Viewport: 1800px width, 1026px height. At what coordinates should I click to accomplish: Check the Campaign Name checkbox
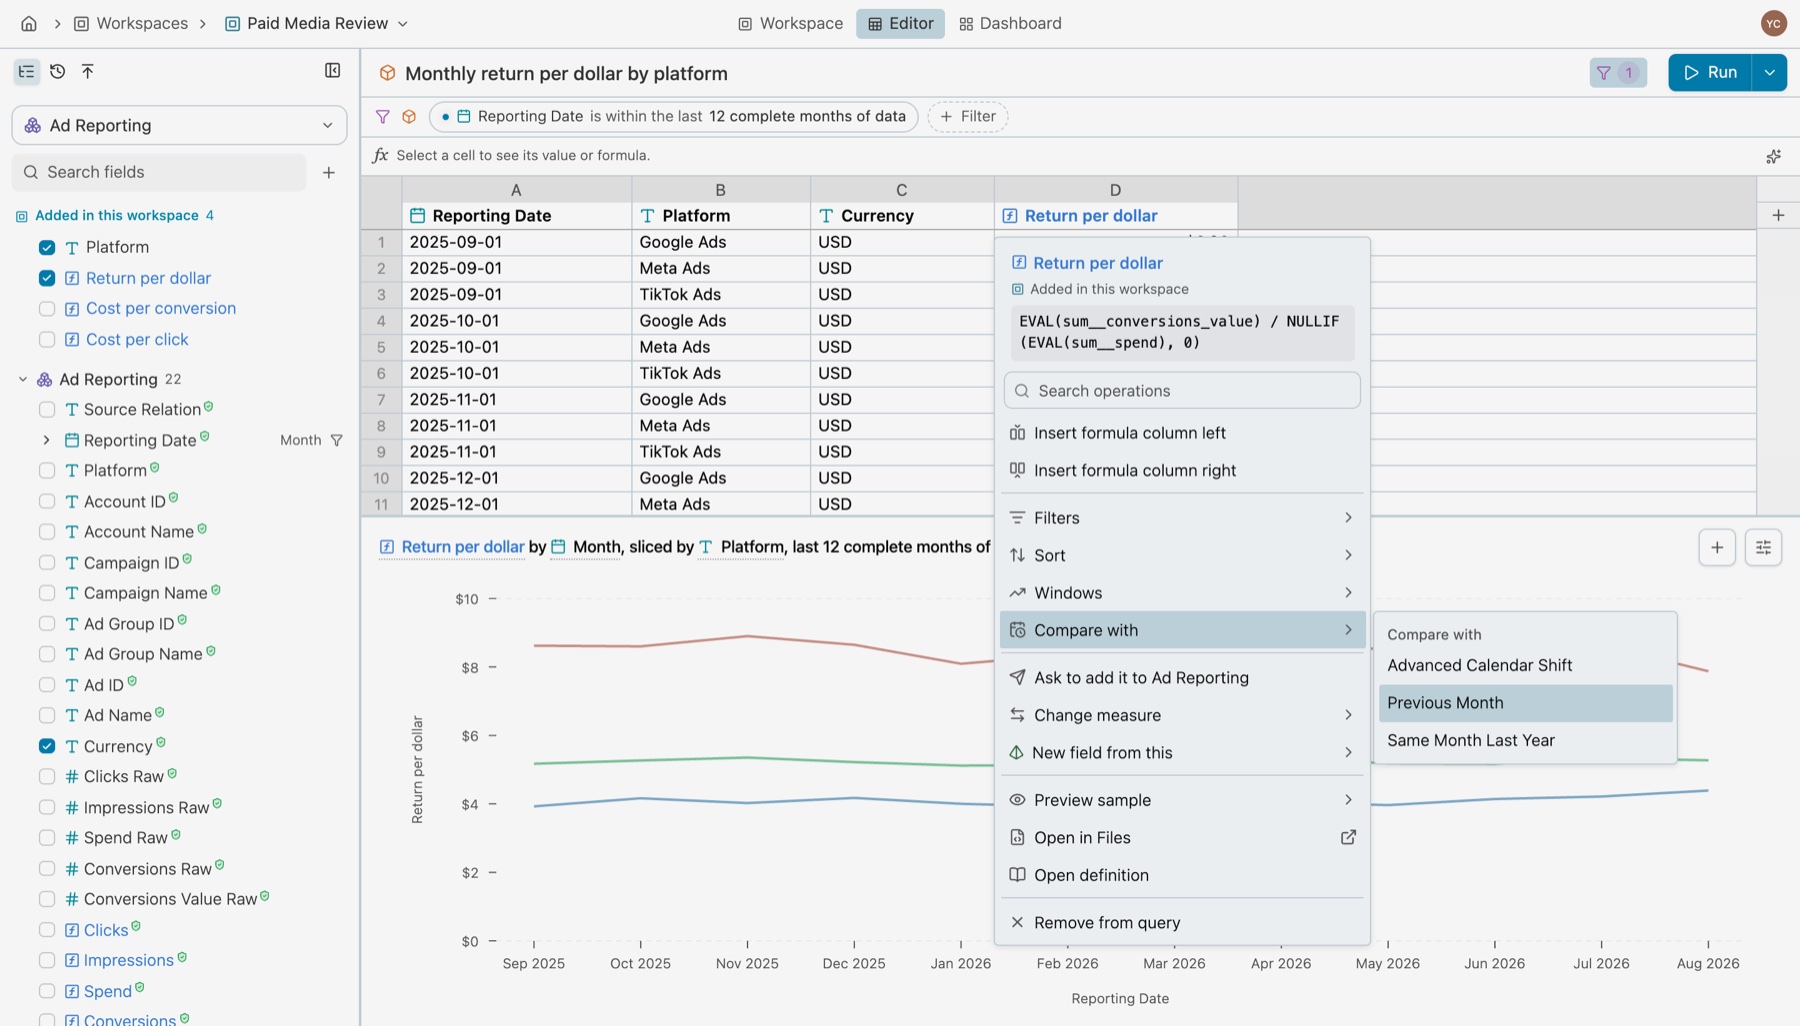click(47, 593)
